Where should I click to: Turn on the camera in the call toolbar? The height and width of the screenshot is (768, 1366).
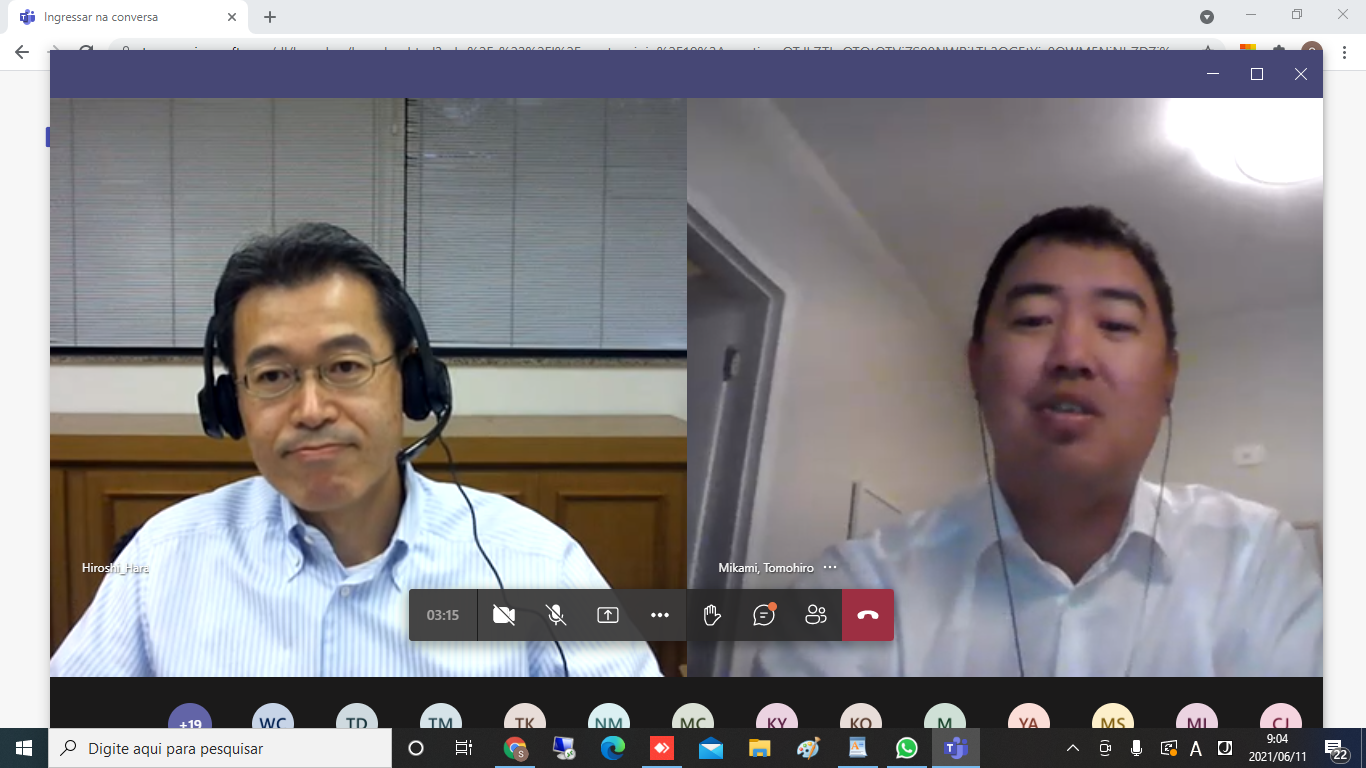pos(504,615)
